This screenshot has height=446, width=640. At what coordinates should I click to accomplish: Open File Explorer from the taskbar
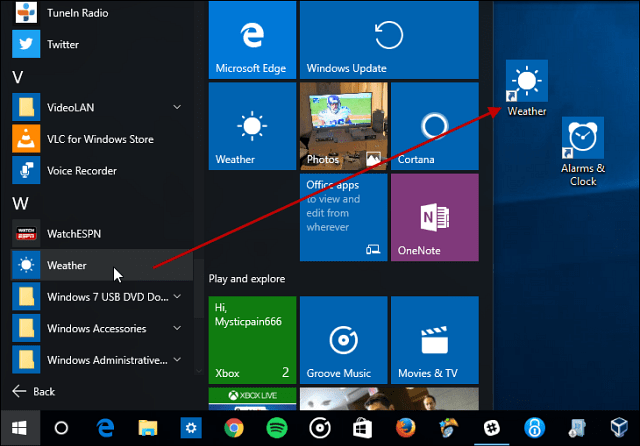(148, 428)
